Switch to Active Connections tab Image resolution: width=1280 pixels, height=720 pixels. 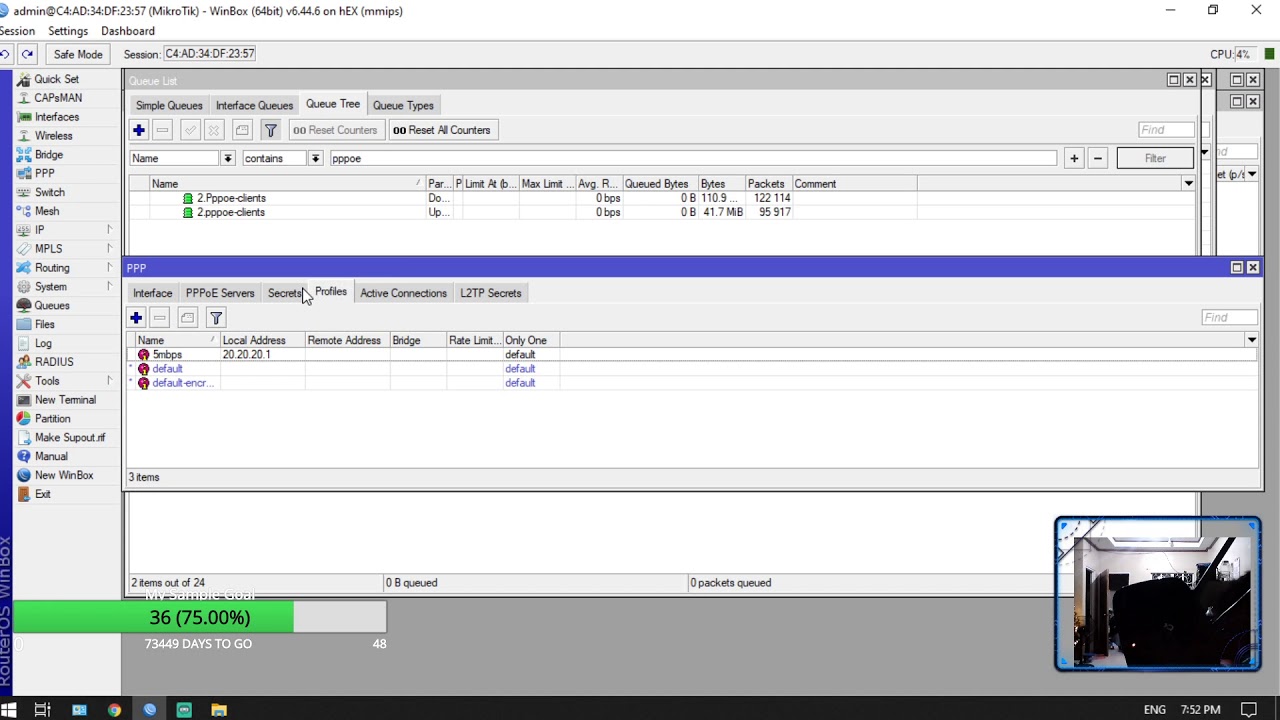tap(403, 293)
